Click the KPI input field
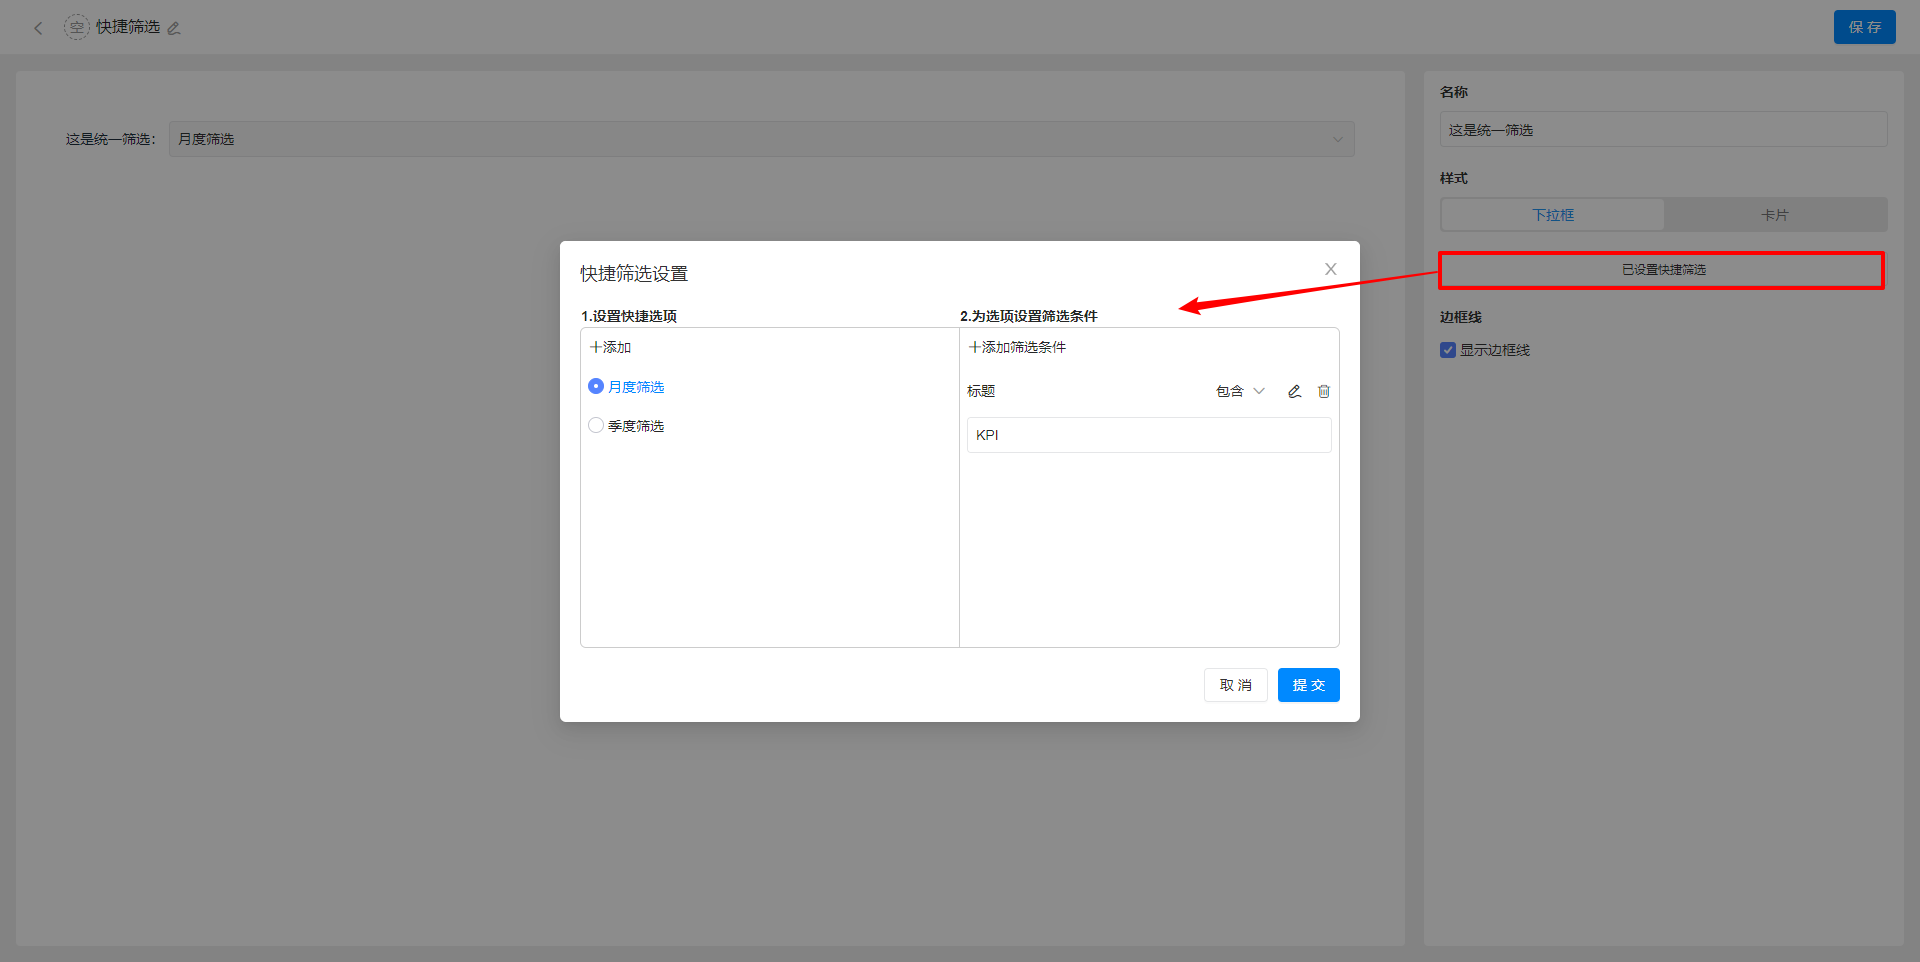Image resolution: width=1920 pixels, height=962 pixels. point(1148,434)
